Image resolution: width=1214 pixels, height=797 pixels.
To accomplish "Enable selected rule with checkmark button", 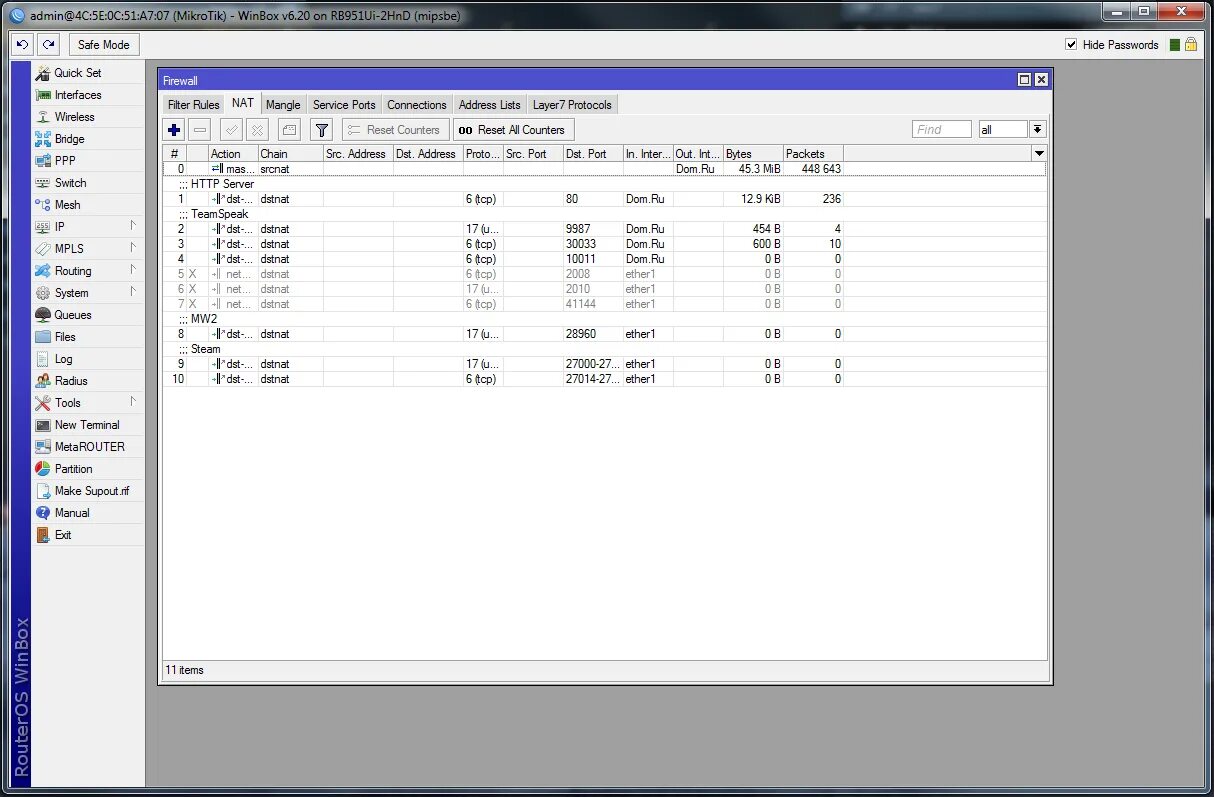I will 231,130.
